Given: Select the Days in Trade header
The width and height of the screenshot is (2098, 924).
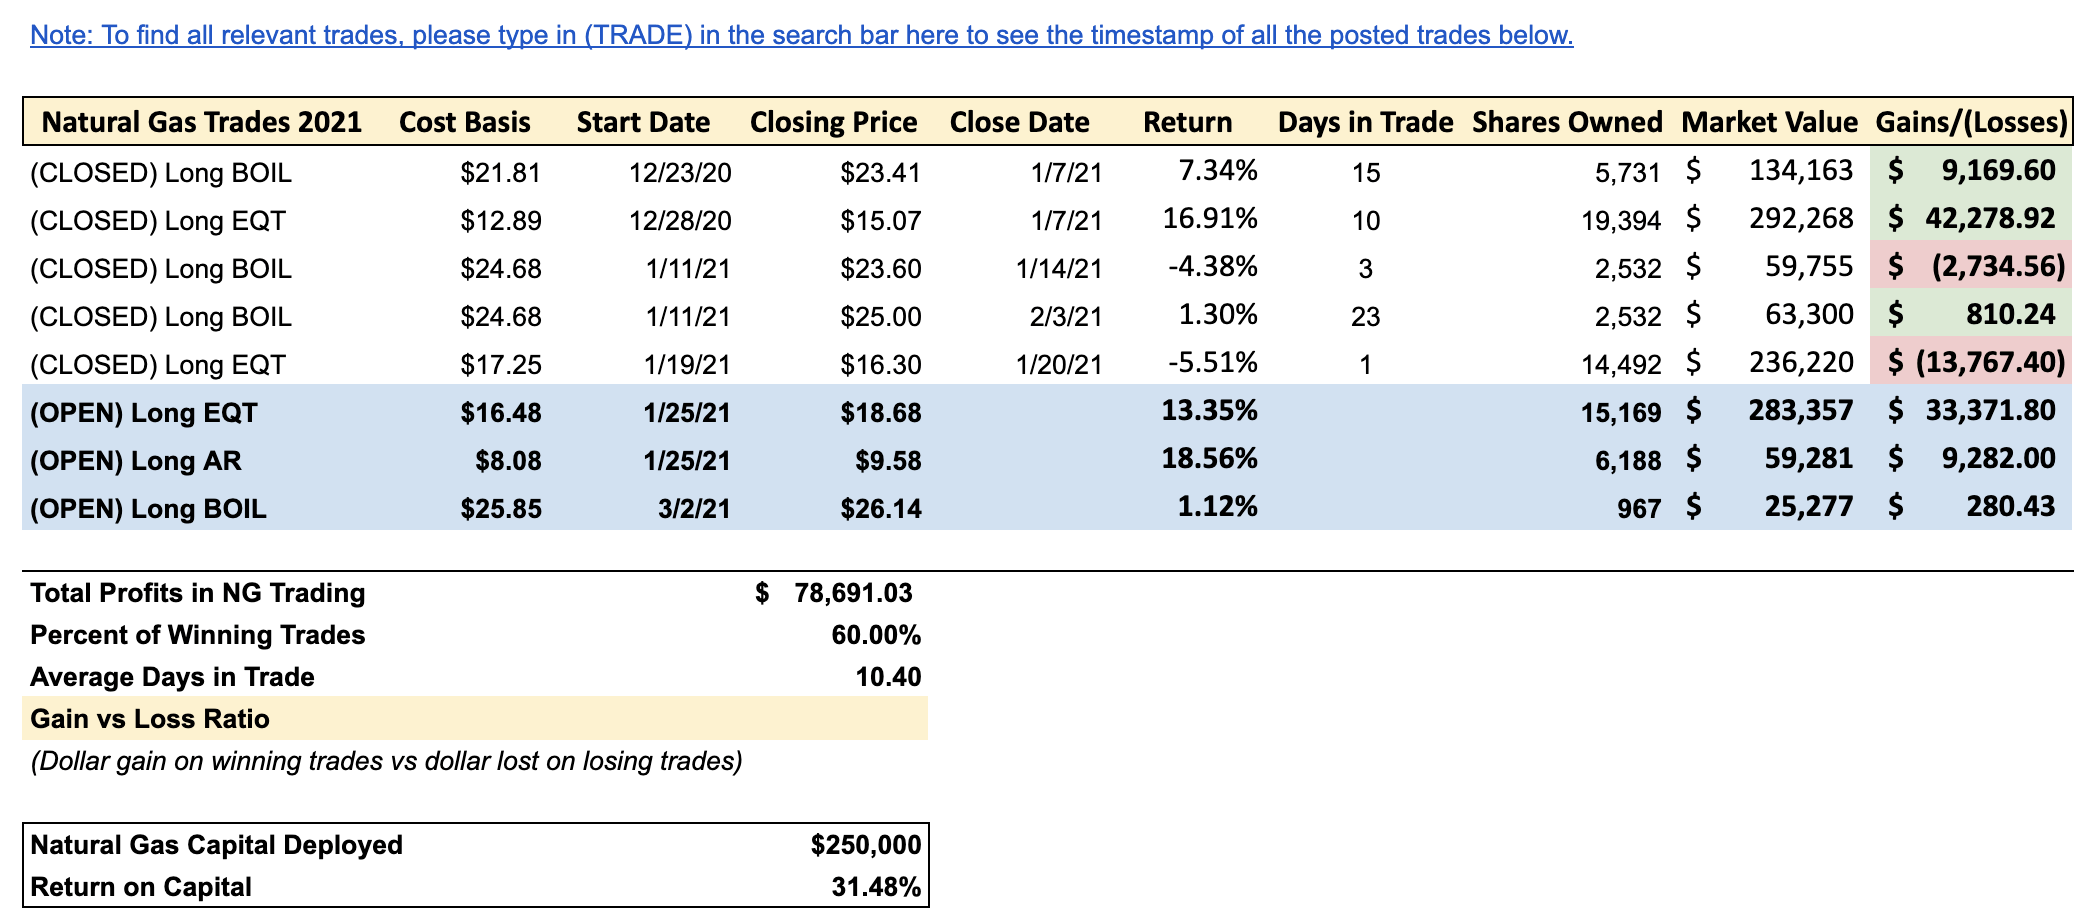Looking at the screenshot, I should [x=1365, y=122].
